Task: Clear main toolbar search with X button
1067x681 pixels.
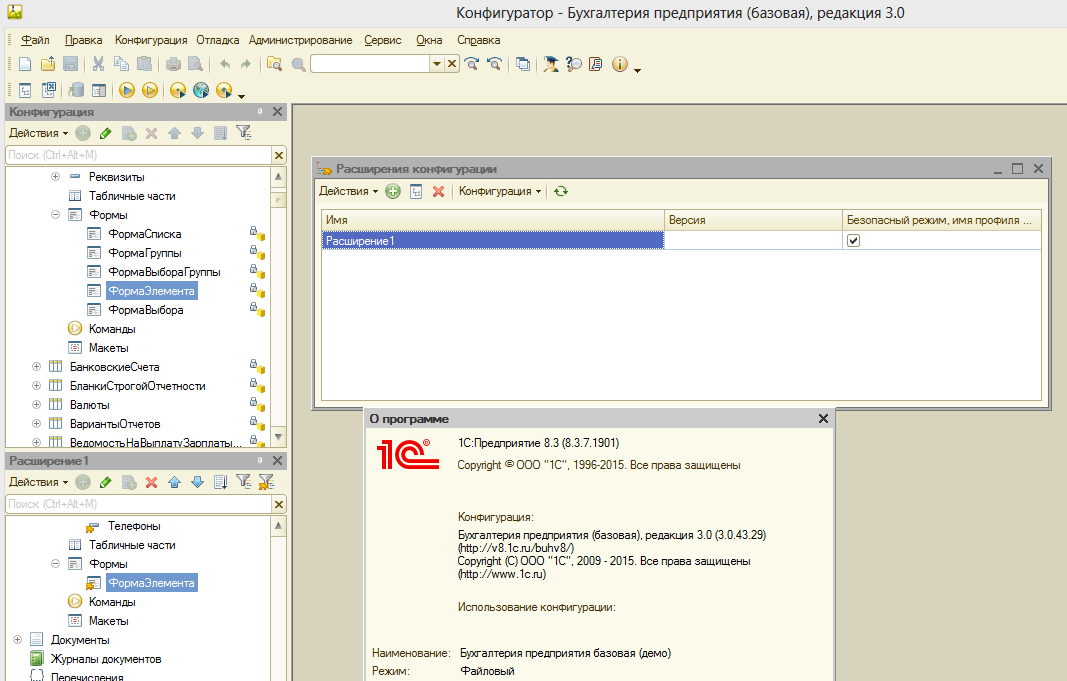Action: (452, 64)
